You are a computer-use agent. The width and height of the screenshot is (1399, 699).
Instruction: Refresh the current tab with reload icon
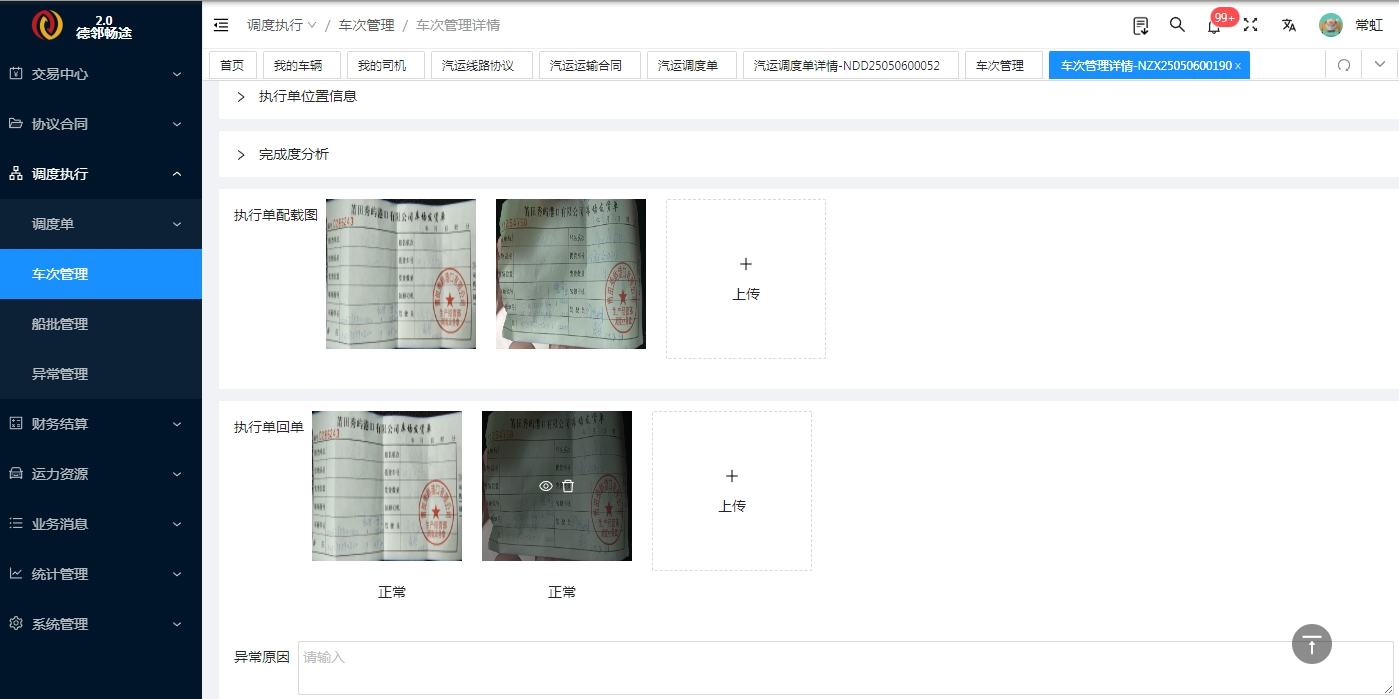[x=1344, y=65]
